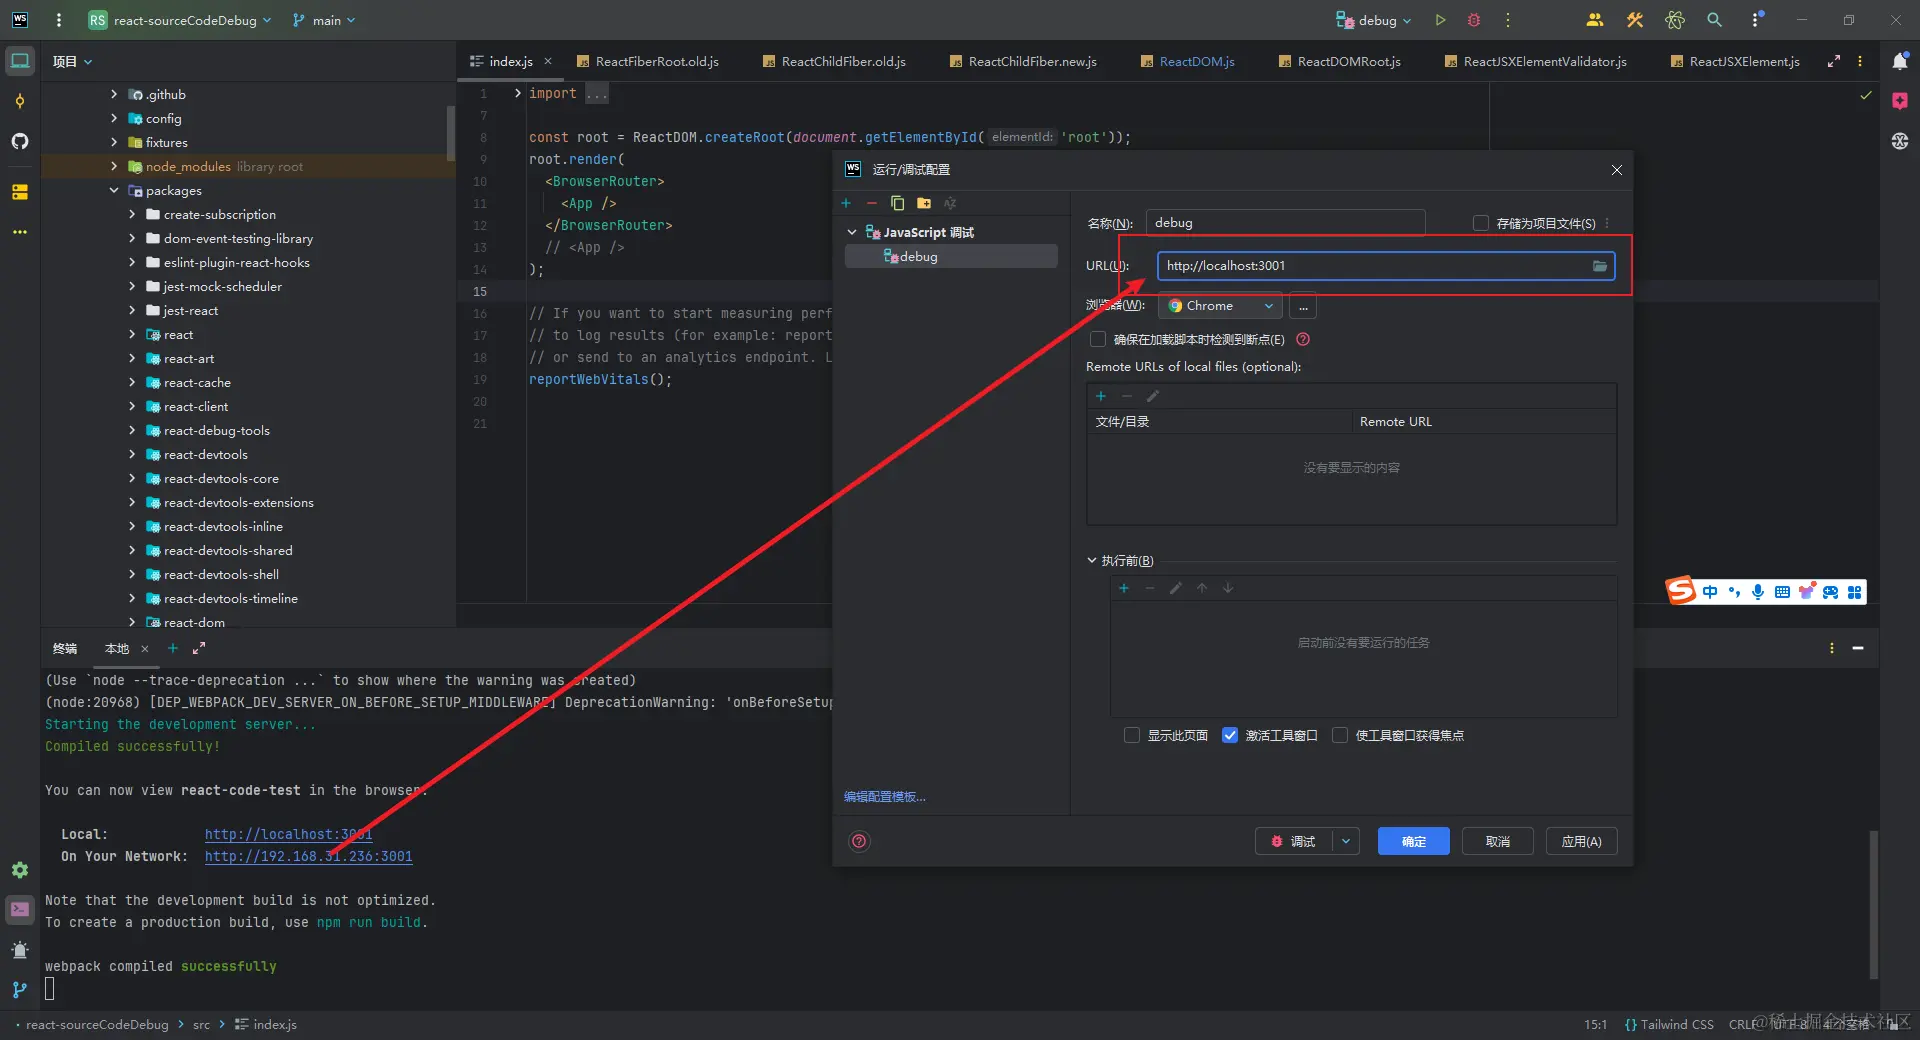Select the debug configuration in the dialog tree

(951, 257)
